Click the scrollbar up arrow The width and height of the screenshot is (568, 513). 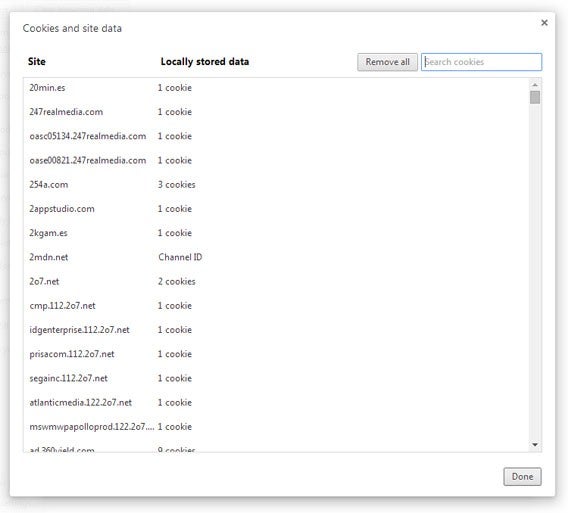[535, 85]
